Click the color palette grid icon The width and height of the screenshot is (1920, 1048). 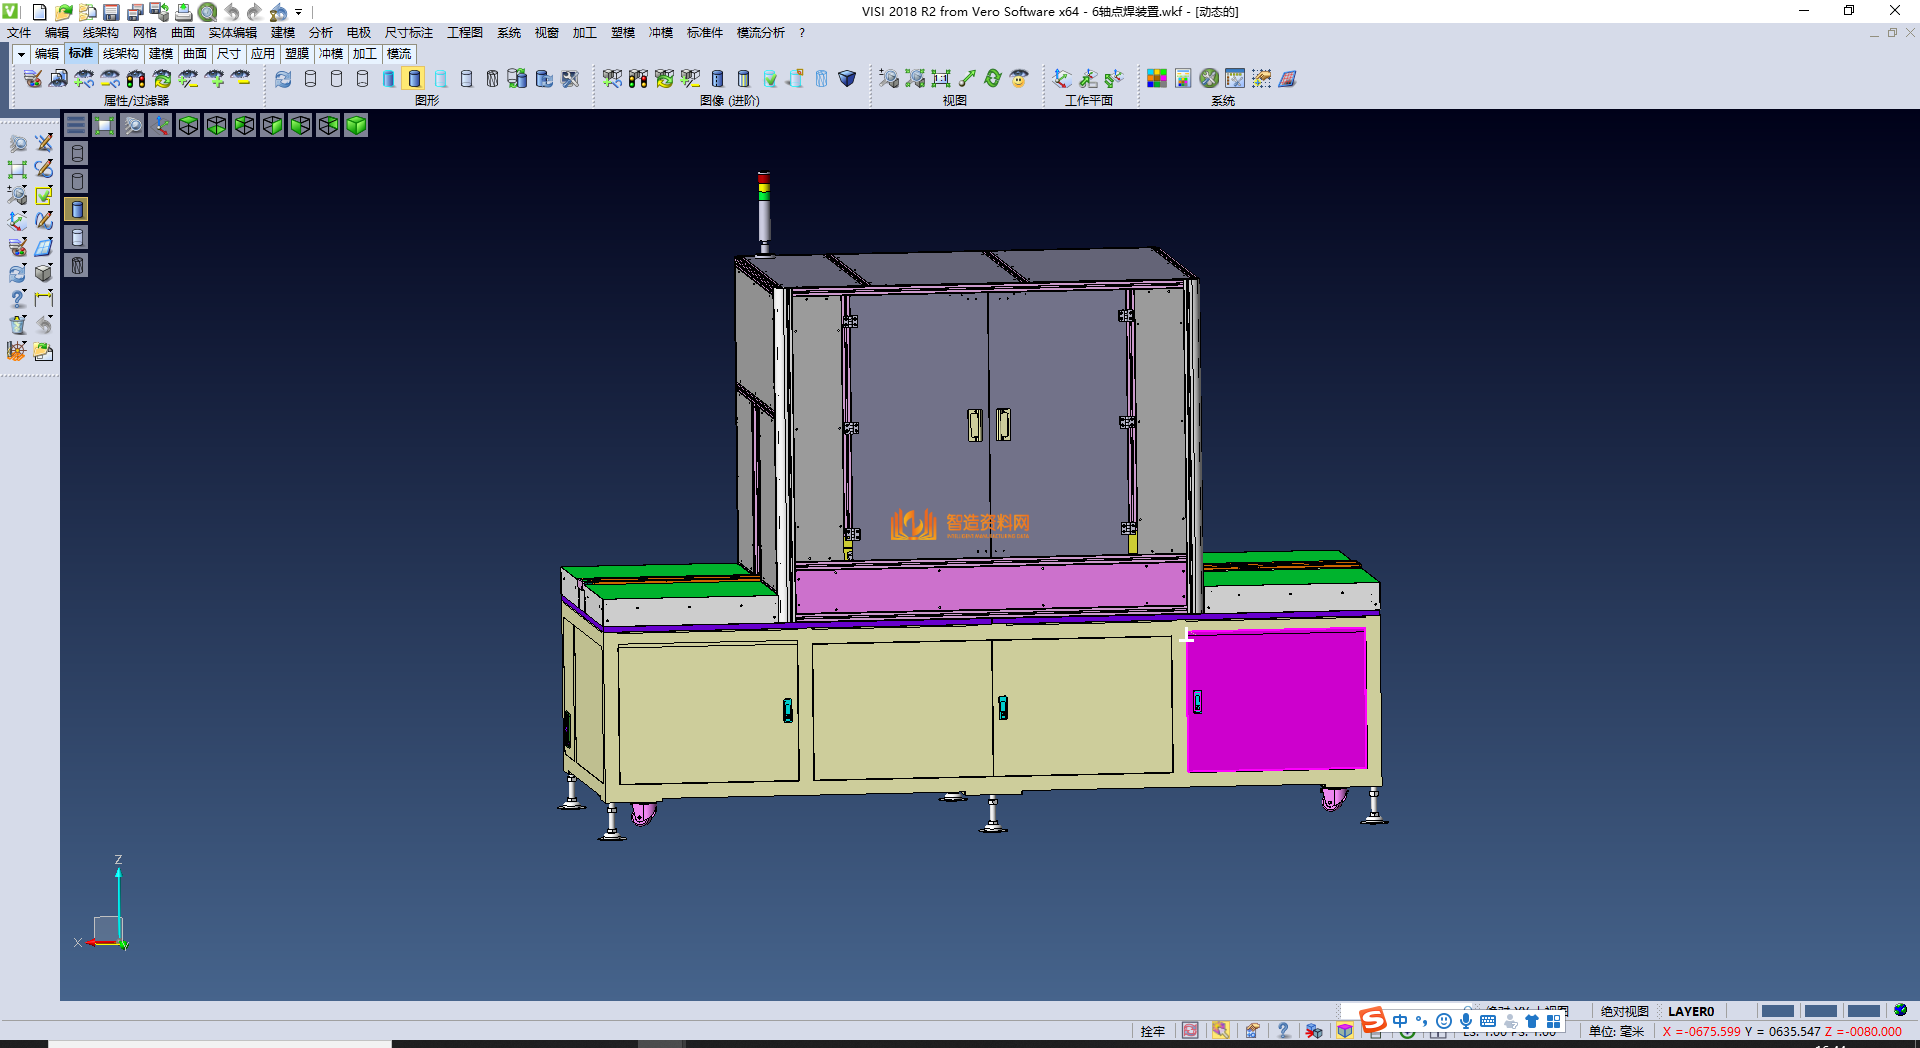click(1156, 79)
